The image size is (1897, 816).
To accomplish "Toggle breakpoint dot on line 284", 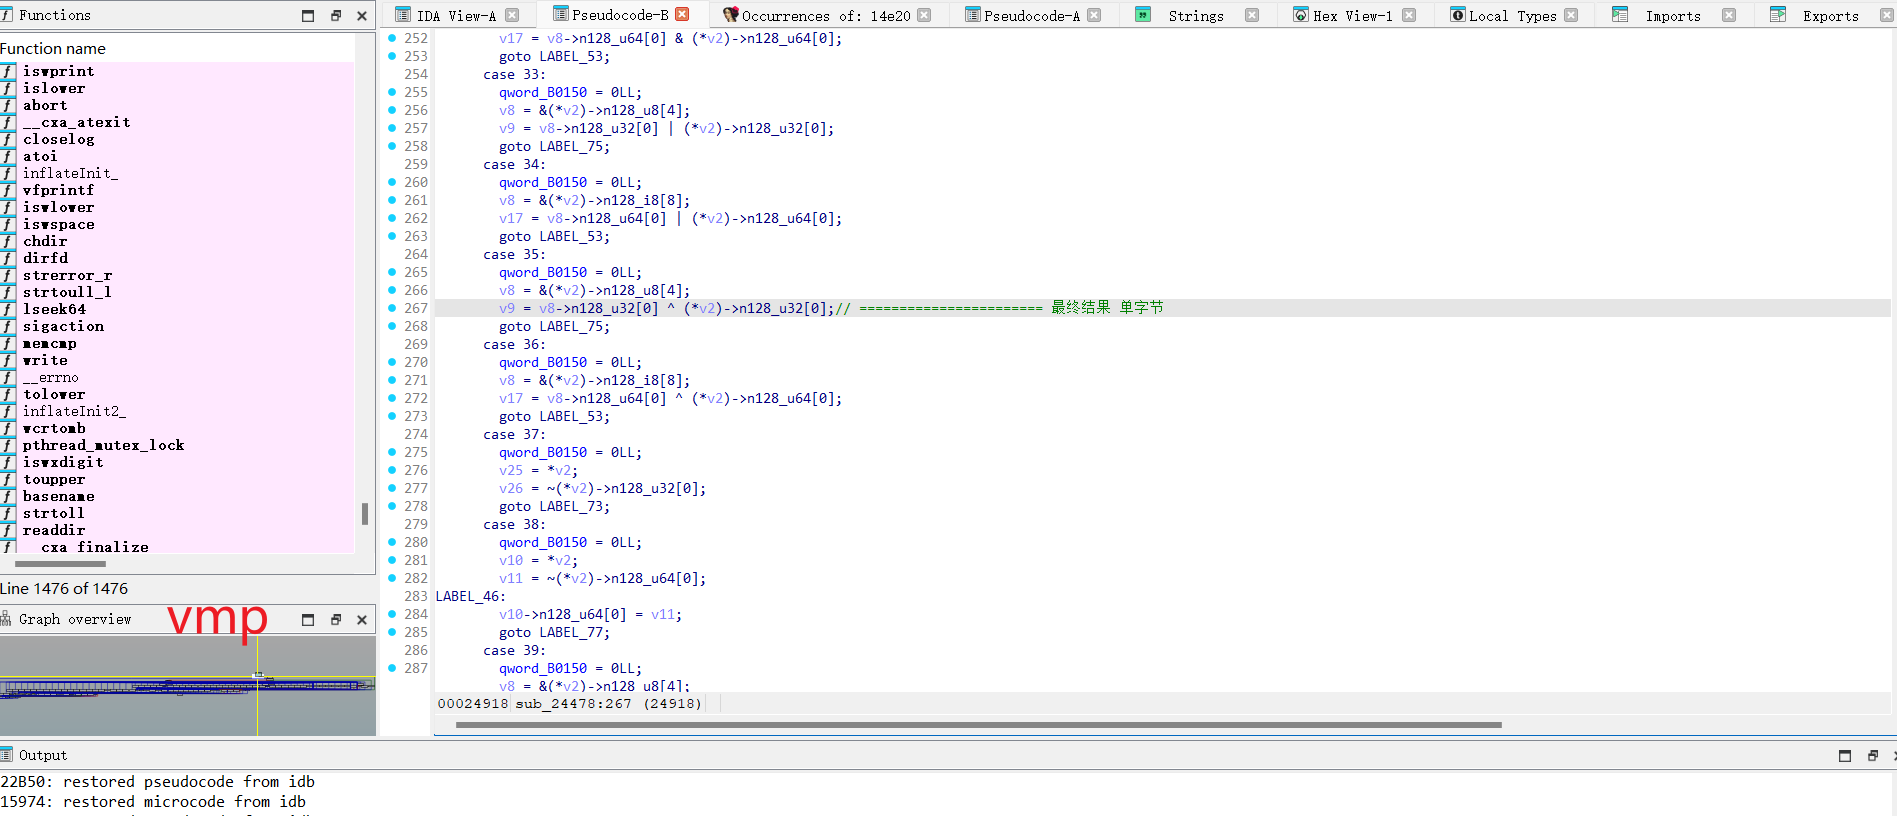I will [x=392, y=614].
